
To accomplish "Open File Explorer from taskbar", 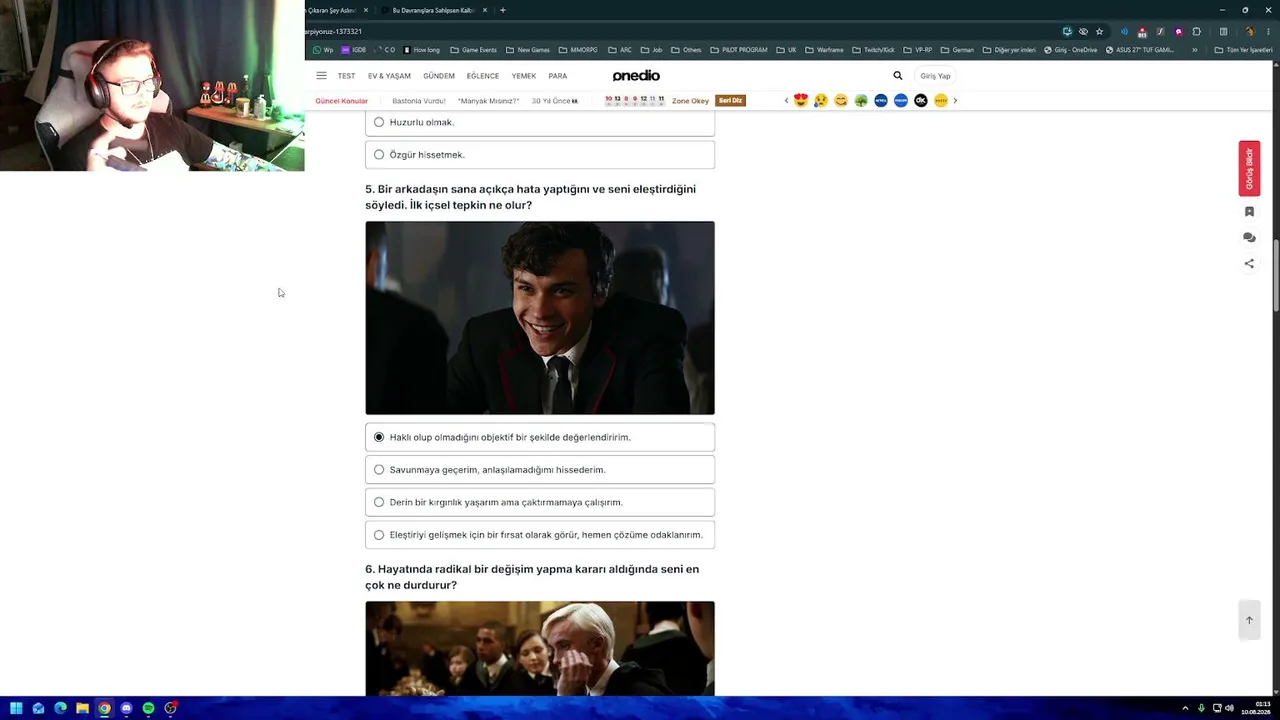I will click(x=82, y=708).
